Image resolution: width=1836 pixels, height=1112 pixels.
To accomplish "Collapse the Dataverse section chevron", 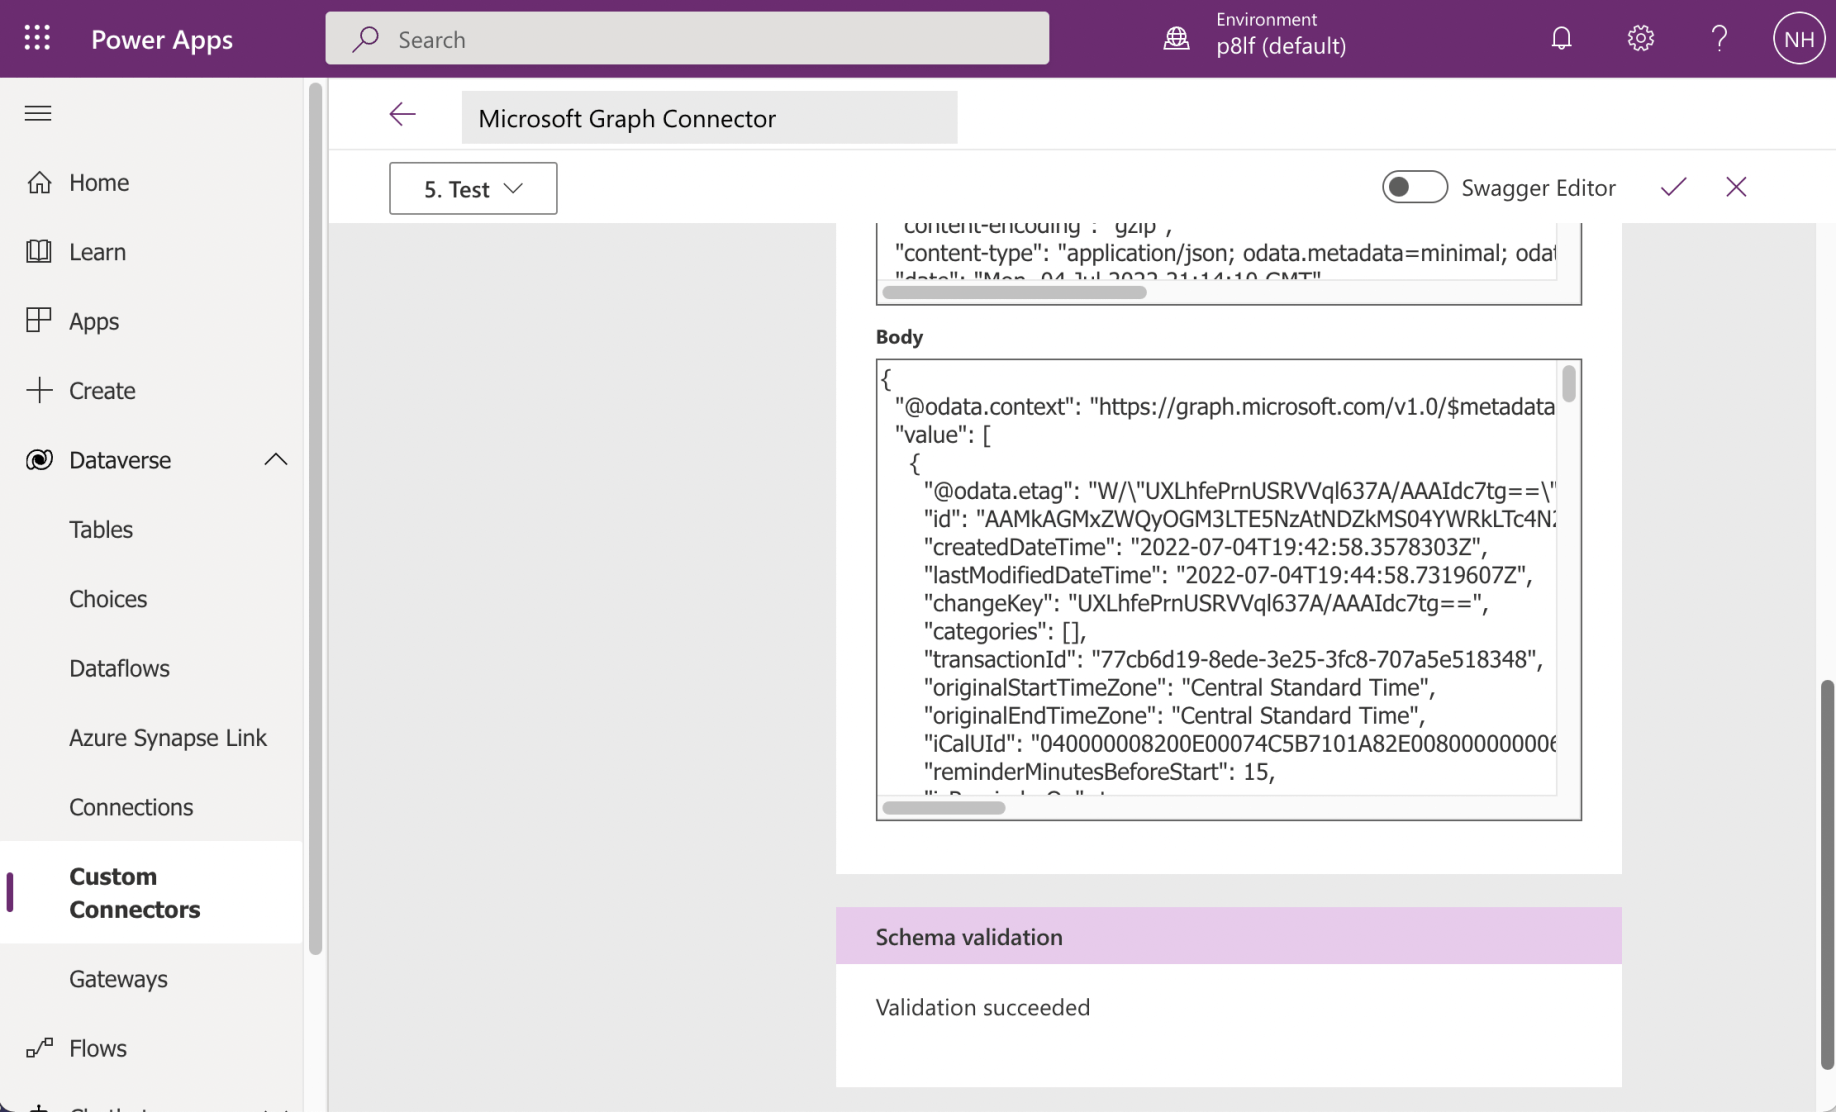I will [276, 460].
